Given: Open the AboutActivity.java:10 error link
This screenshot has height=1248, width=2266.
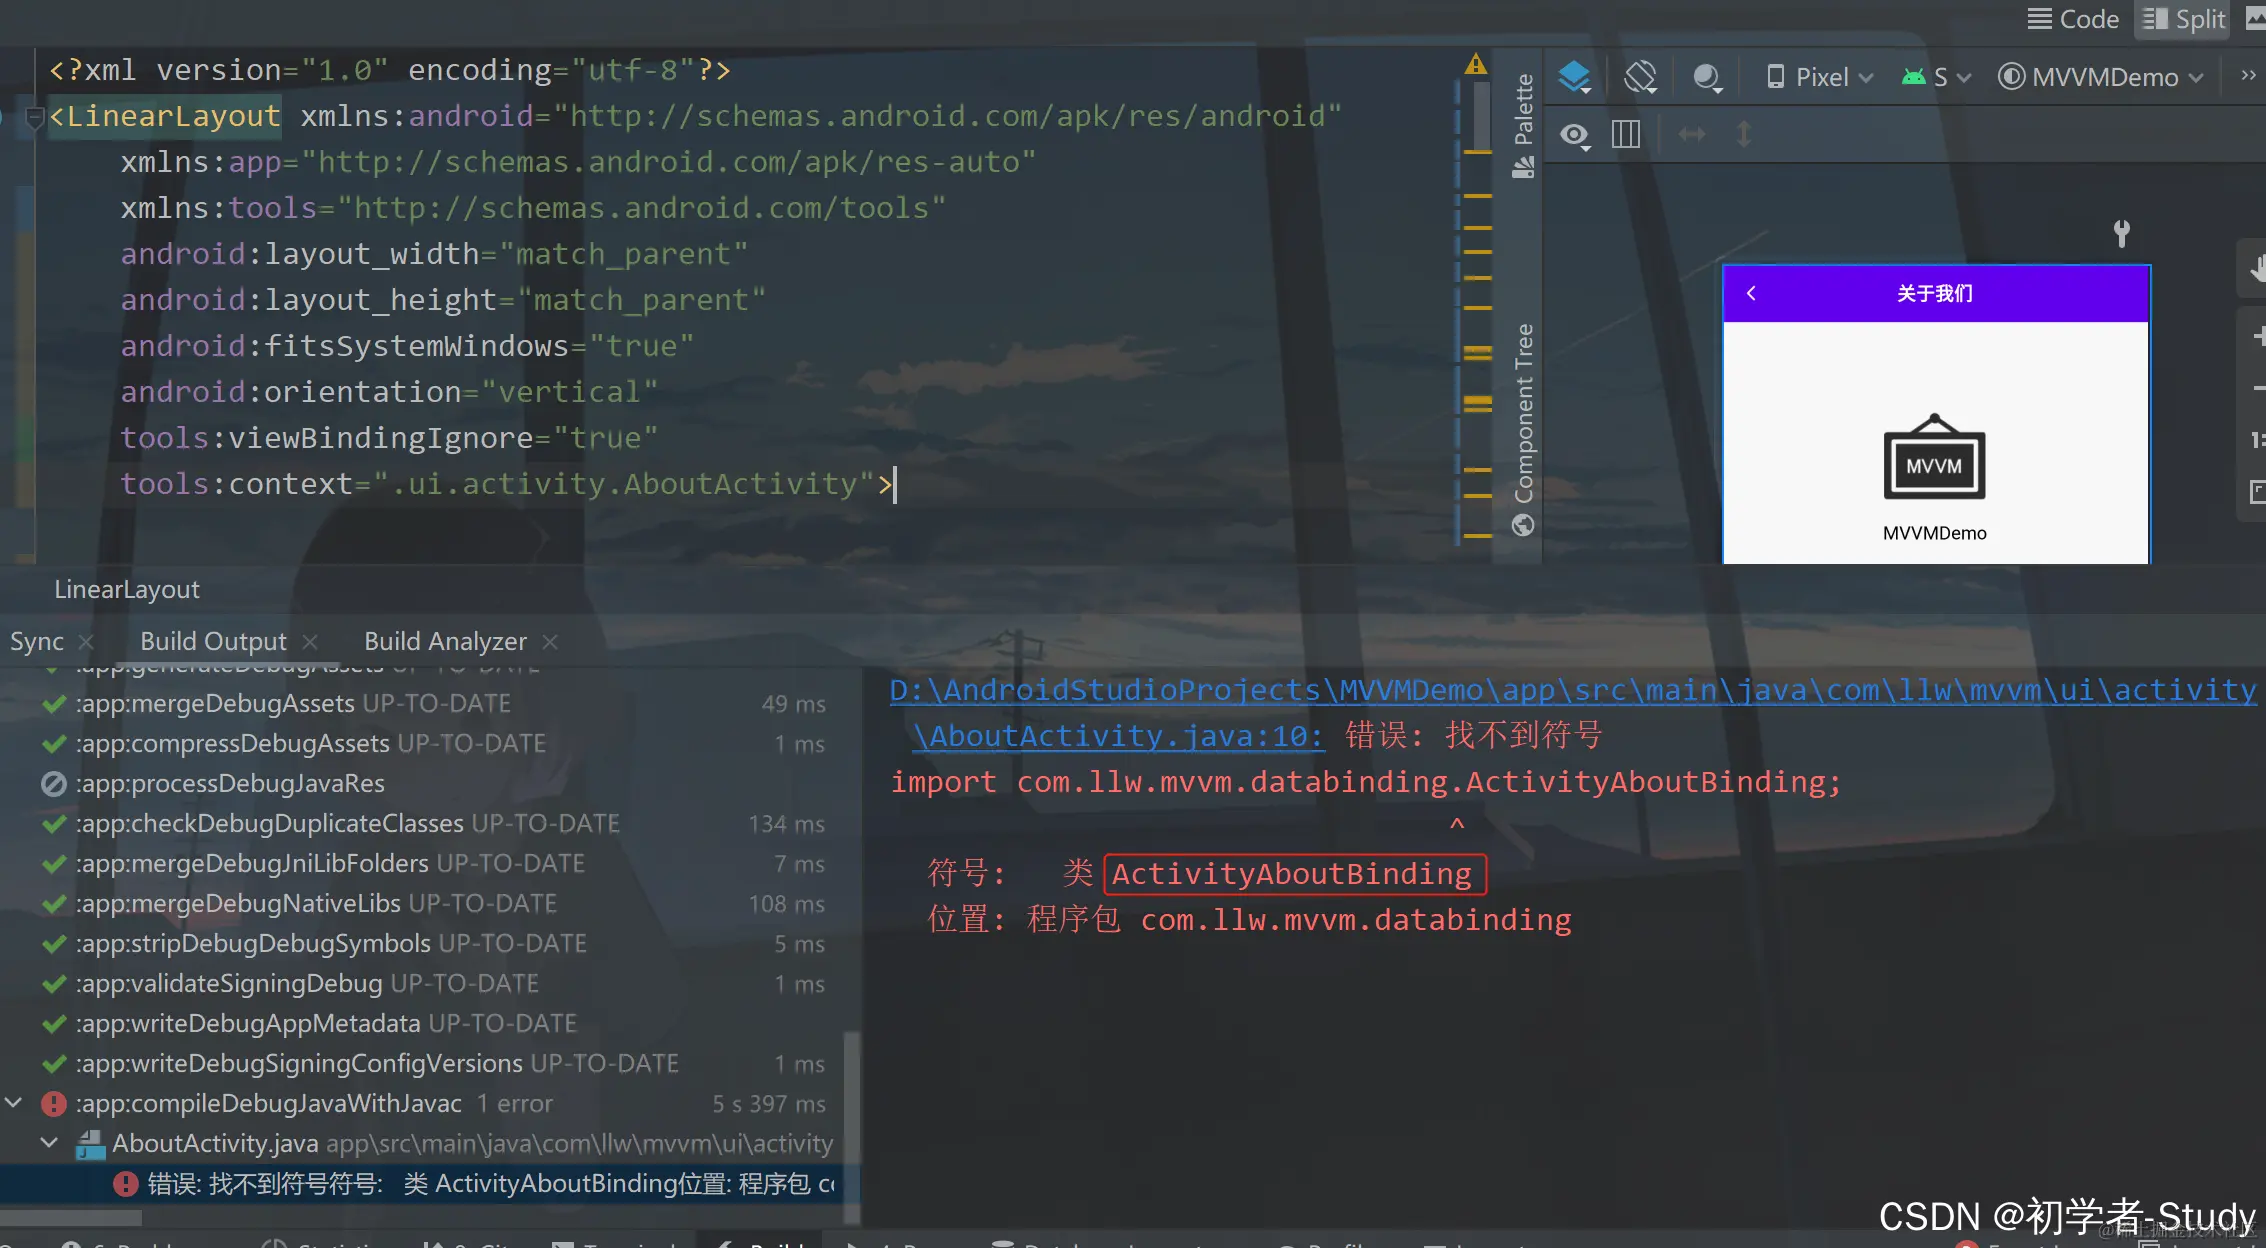Looking at the screenshot, I should click(1118, 736).
